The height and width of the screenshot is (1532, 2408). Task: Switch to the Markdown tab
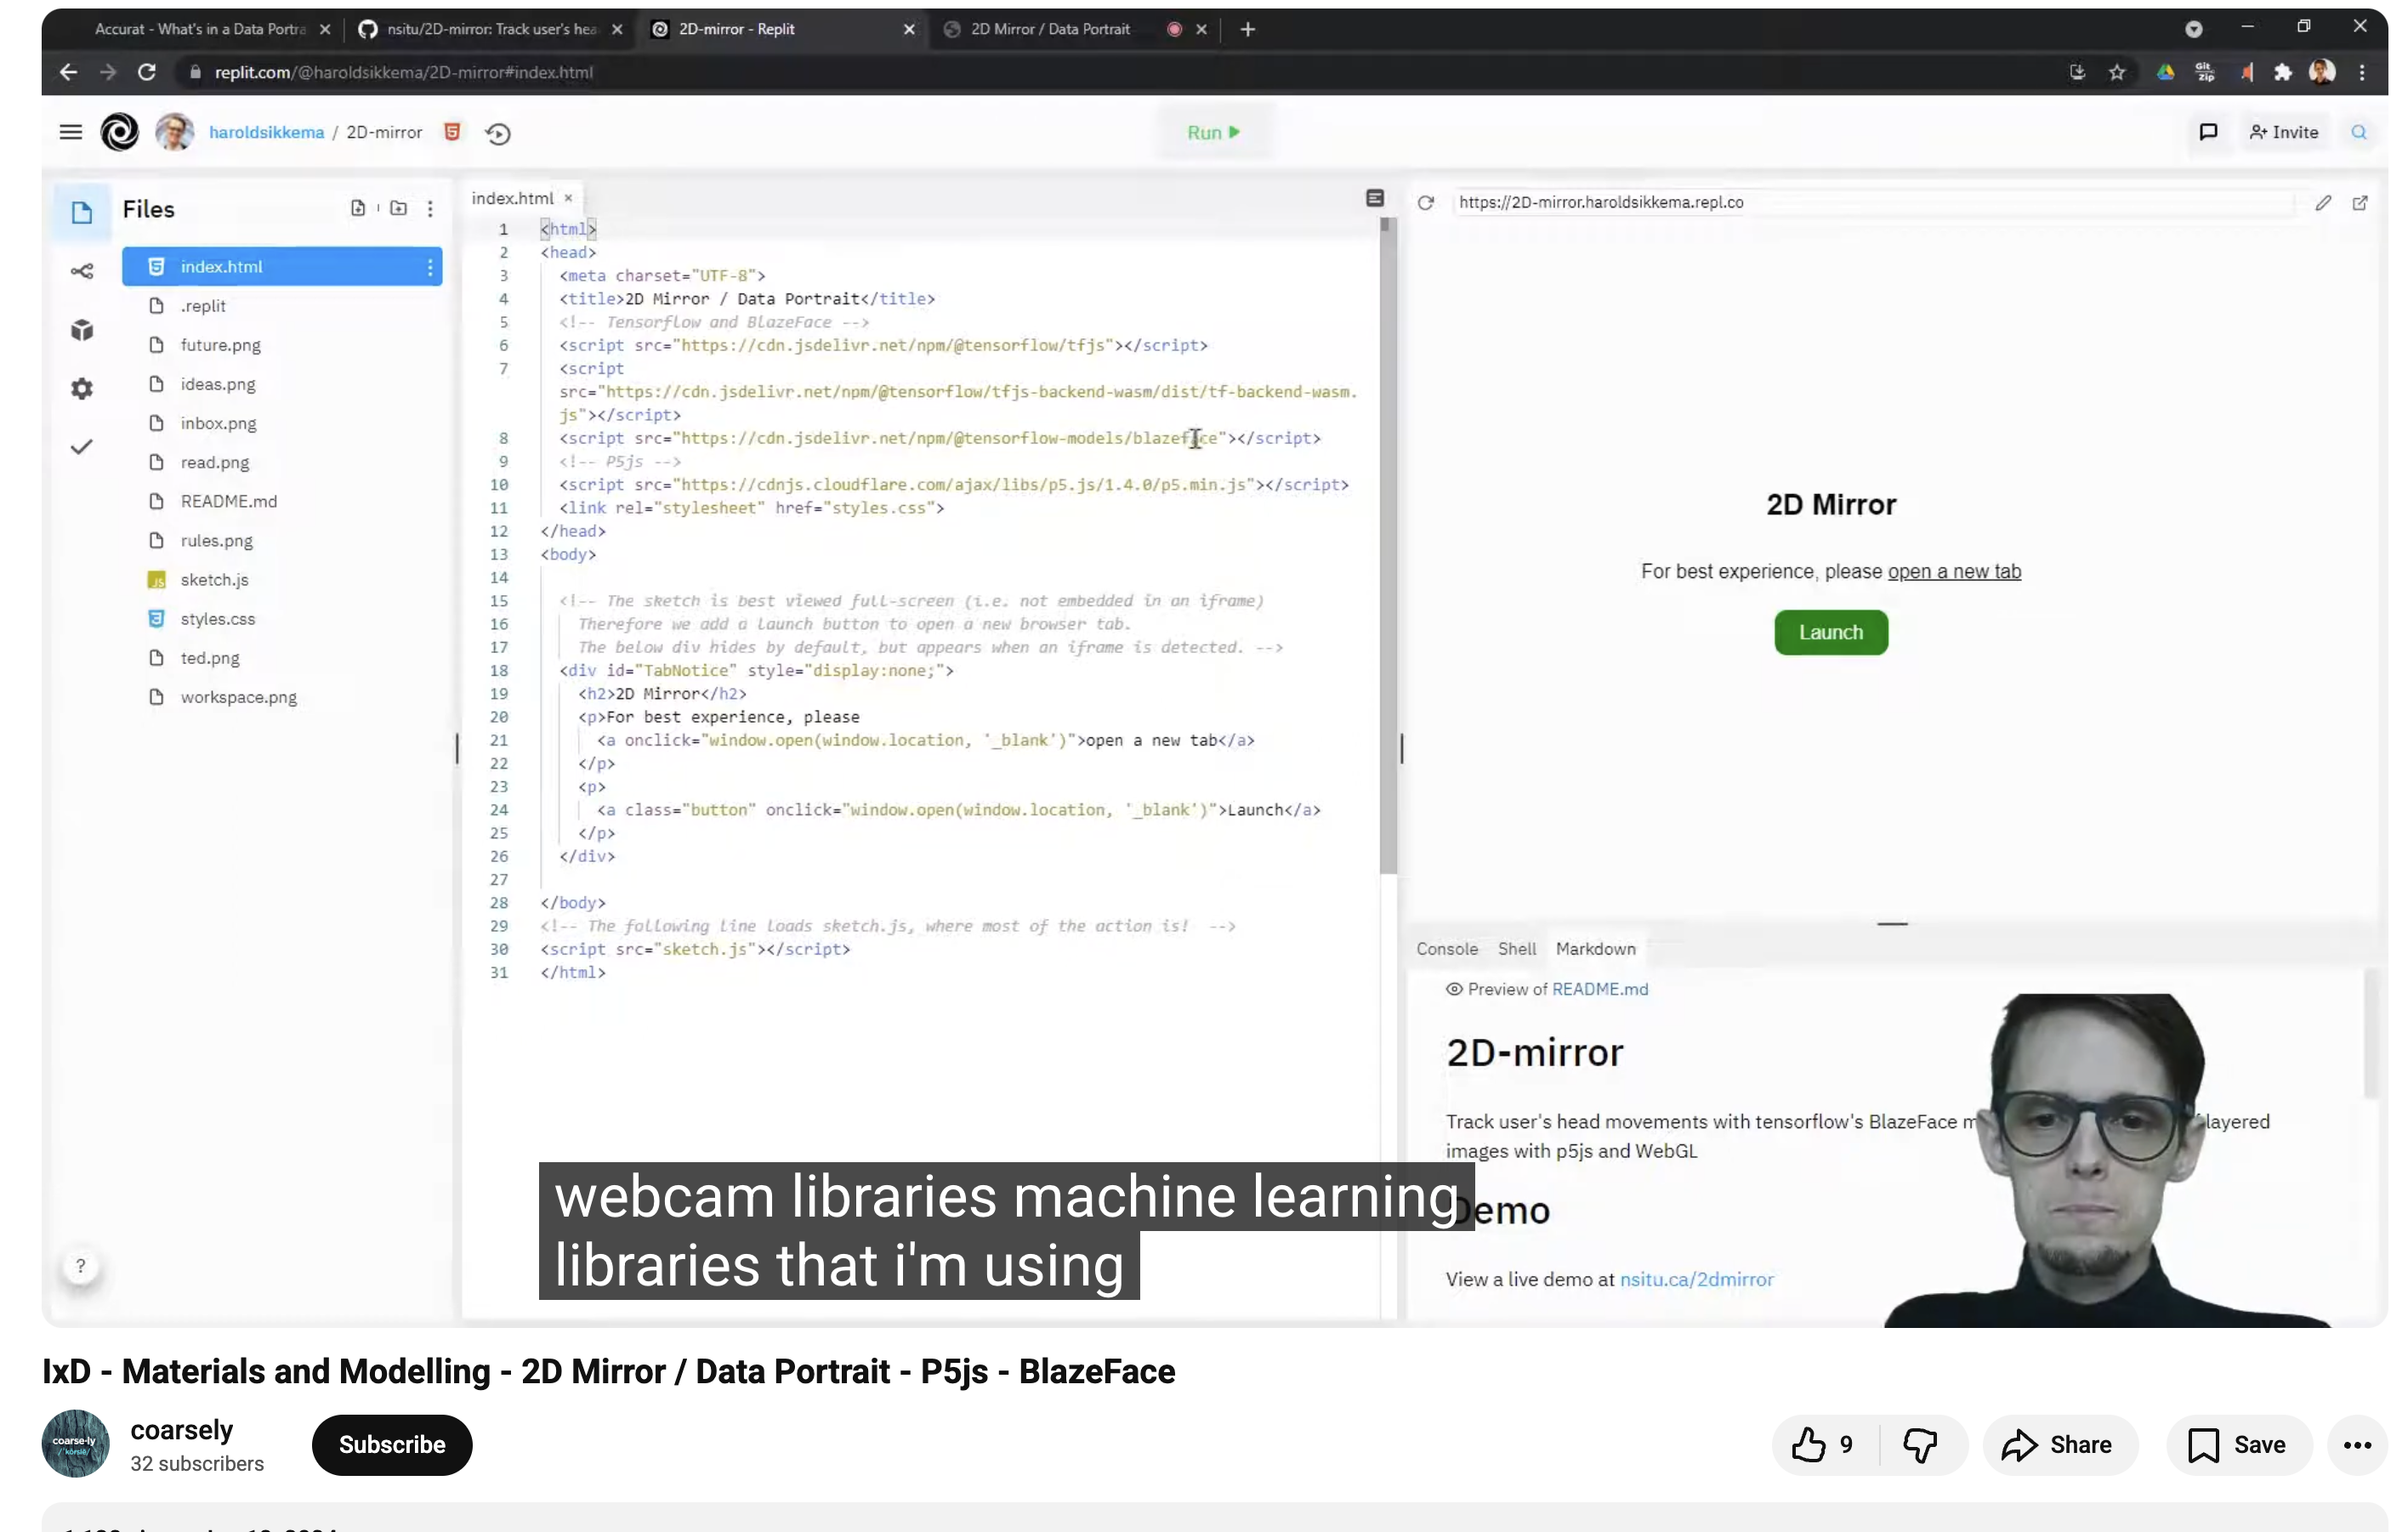1594,948
